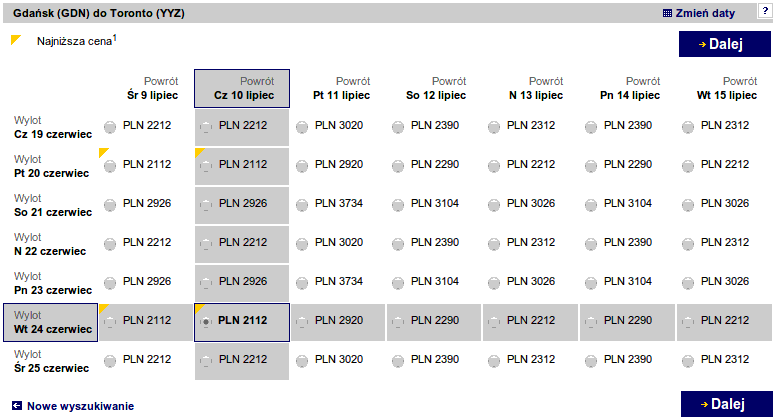The height and width of the screenshot is (420, 777).
Task: Select fare So 21 czerwiec / Pt 11 lipiec
Action: tap(302, 205)
